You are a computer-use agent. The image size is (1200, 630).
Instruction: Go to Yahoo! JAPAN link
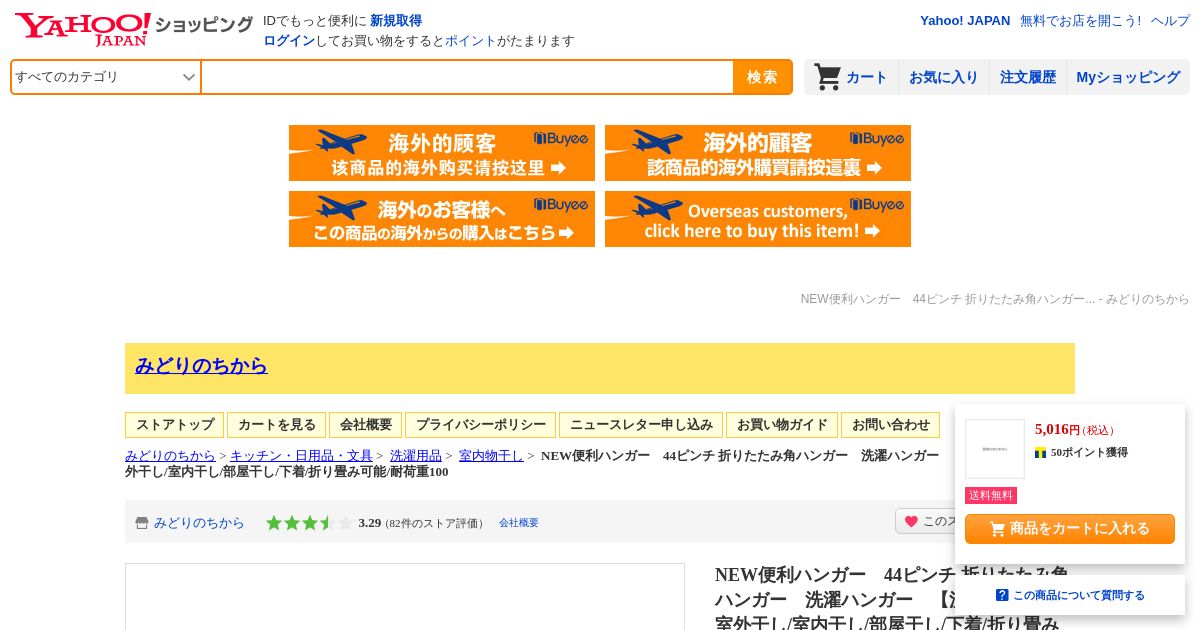tap(965, 20)
